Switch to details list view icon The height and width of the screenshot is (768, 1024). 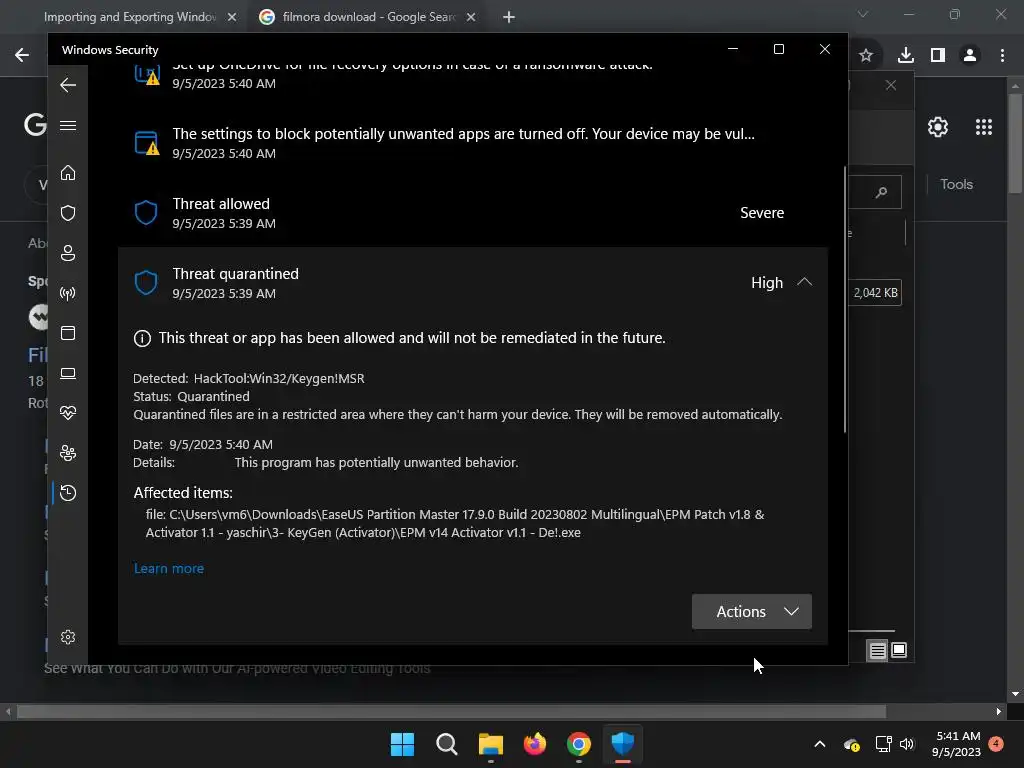(x=878, y=650)
